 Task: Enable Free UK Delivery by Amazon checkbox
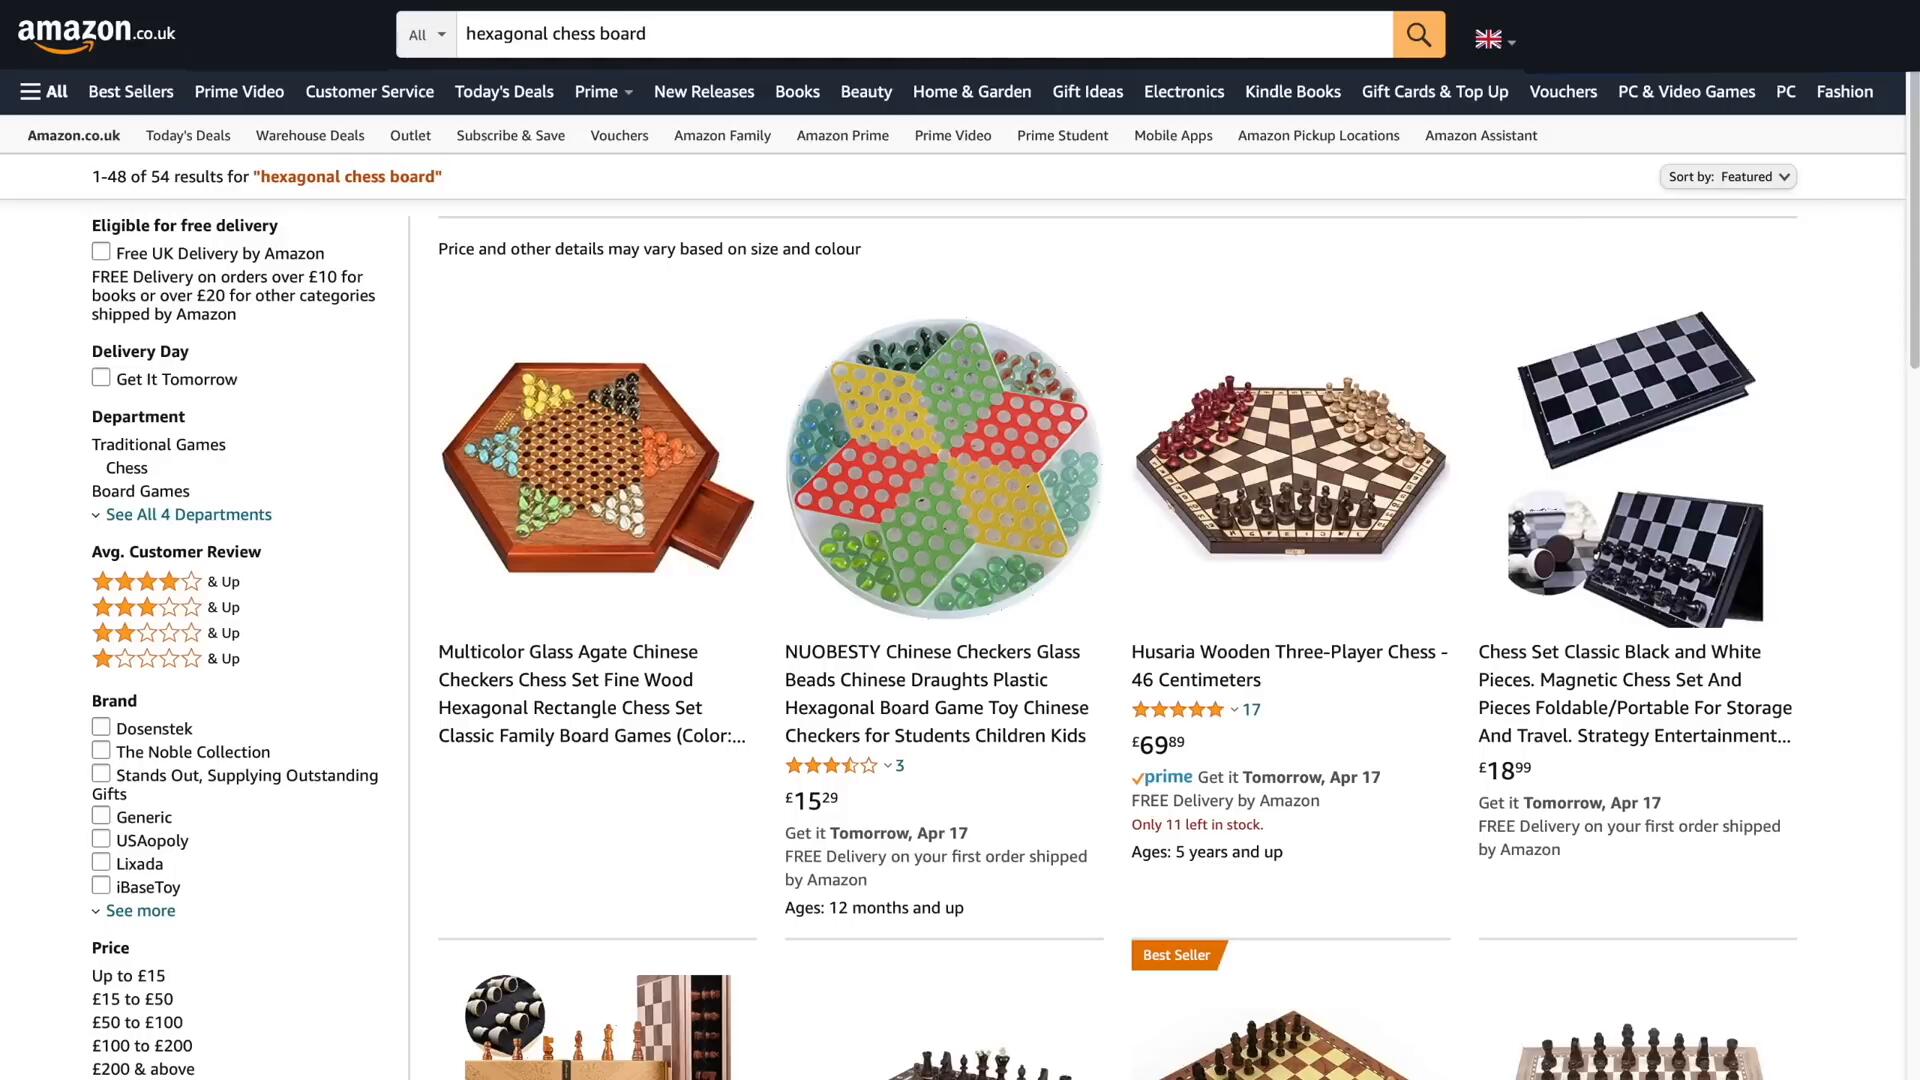pos(101,252)
